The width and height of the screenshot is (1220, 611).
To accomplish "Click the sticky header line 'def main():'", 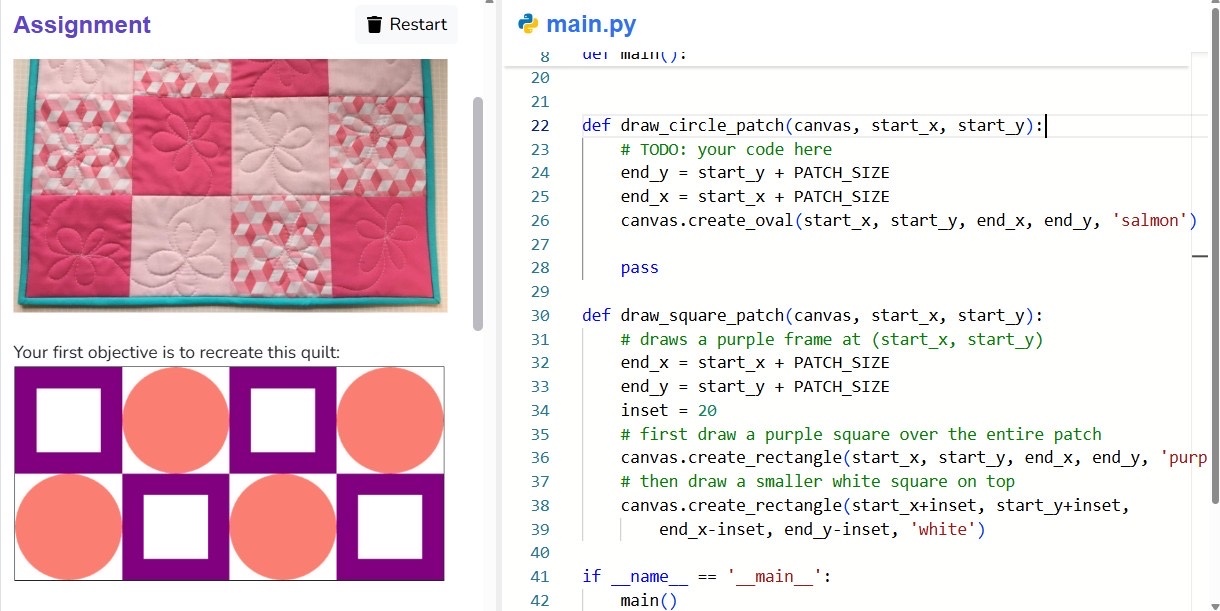I will coord(634,57).
